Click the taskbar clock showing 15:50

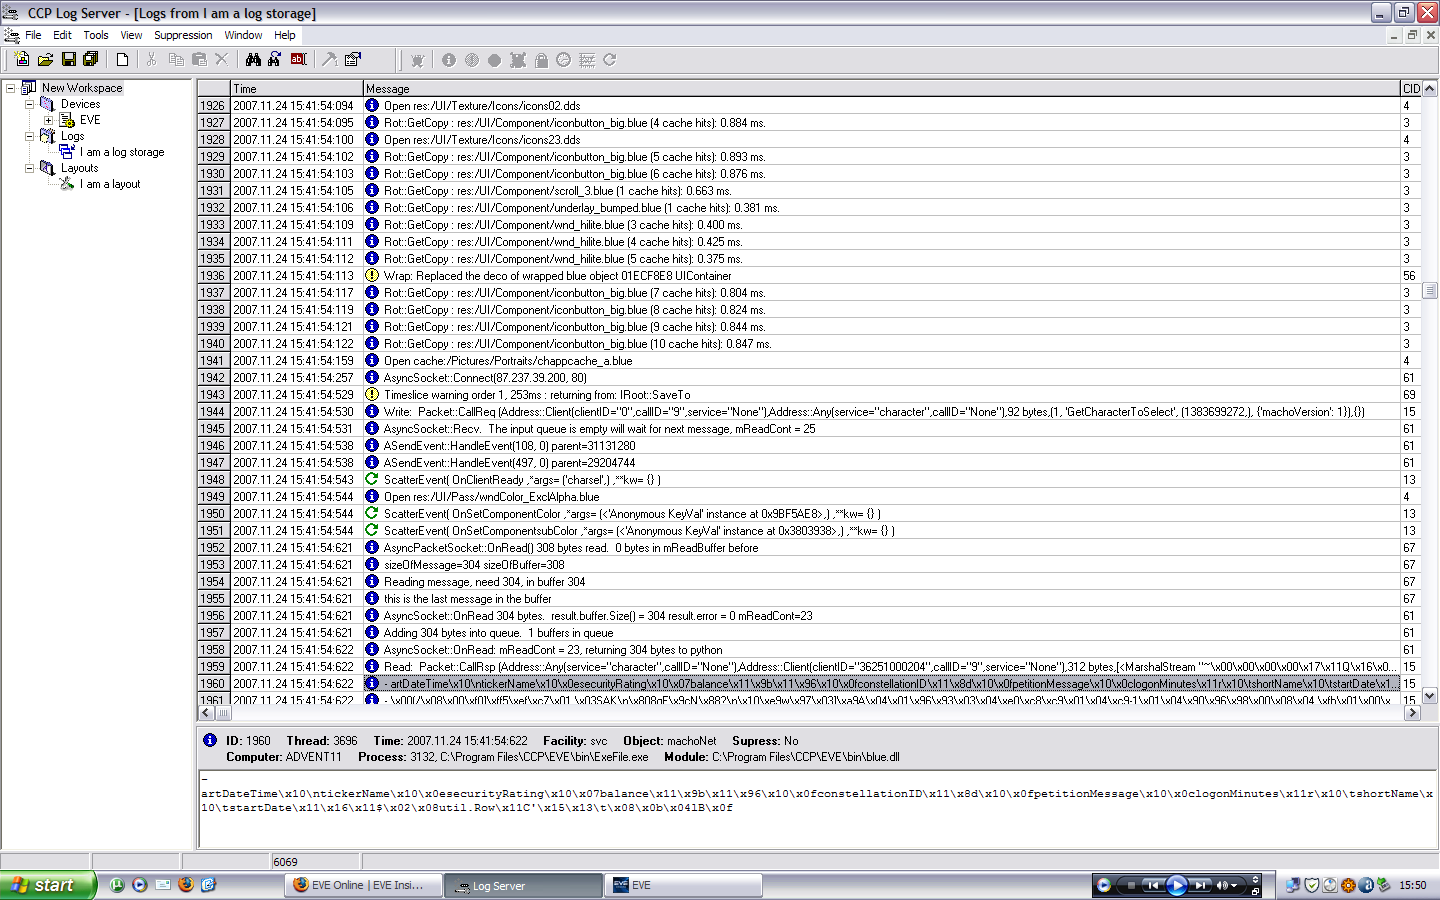(1413, 885)
